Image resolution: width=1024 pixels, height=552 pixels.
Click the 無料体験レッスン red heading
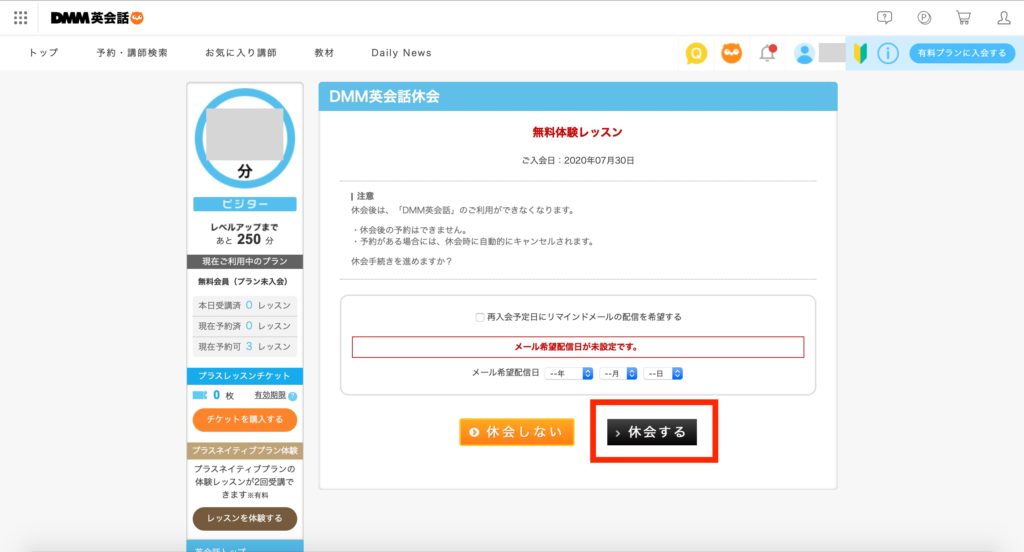(x=577, y=132)
